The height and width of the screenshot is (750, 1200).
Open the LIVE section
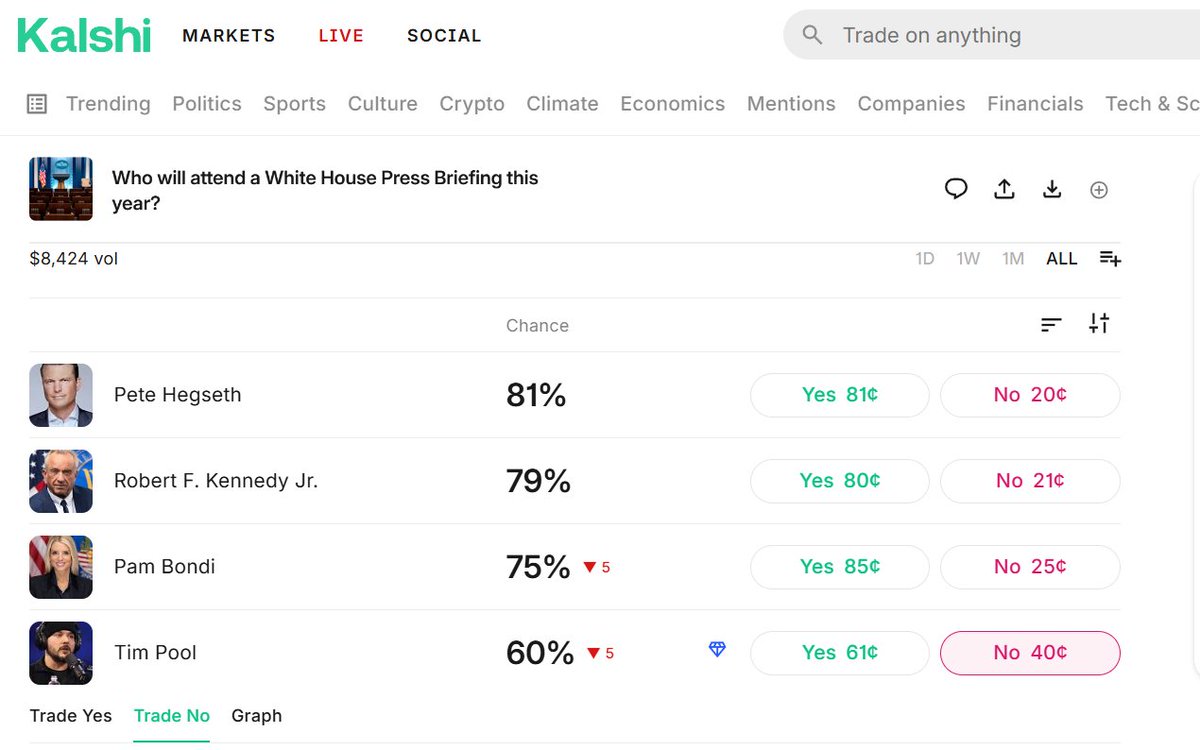click(341, 36)
